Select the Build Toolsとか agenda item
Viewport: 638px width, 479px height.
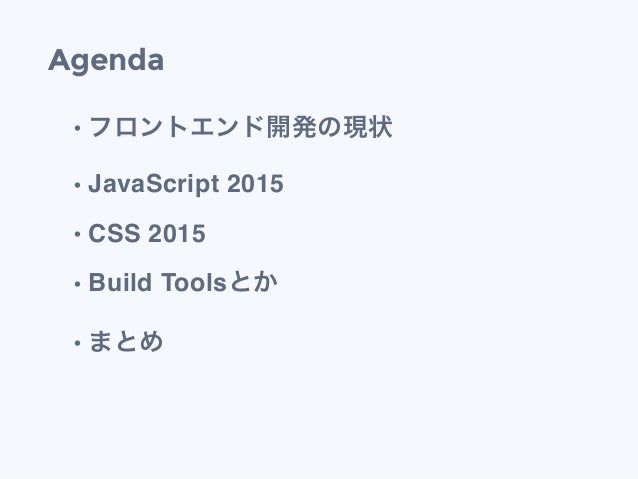(x=183, y=282)
